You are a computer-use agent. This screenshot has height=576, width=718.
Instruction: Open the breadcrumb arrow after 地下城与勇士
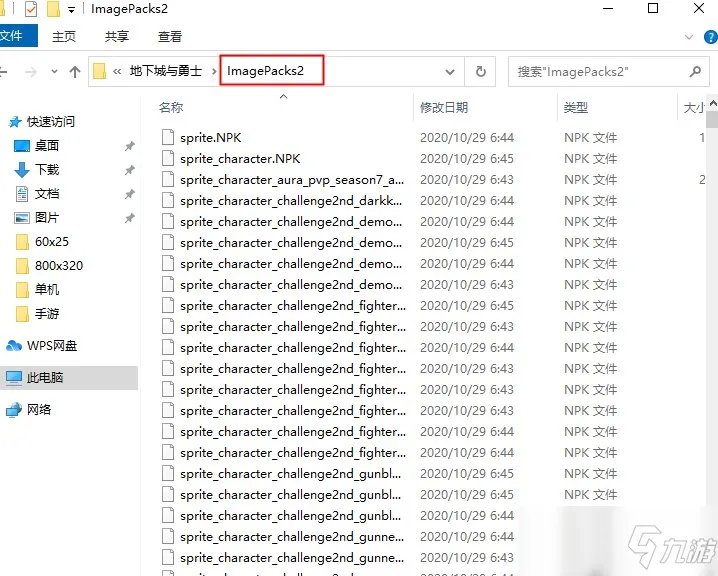click(214, 71)
